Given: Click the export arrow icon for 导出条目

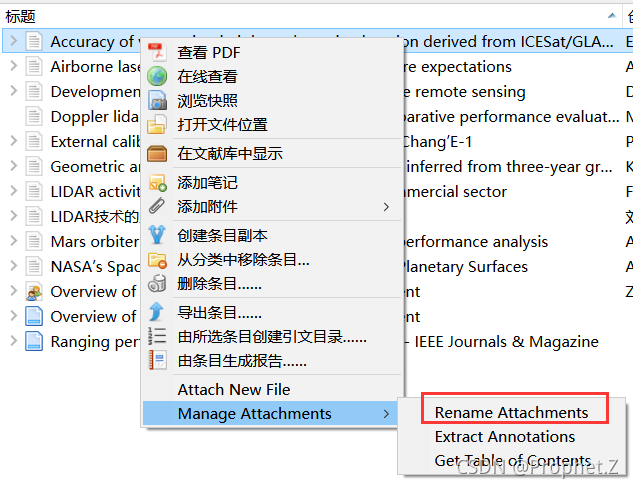Looking at the screenshot, I should [x=157, y=312].
